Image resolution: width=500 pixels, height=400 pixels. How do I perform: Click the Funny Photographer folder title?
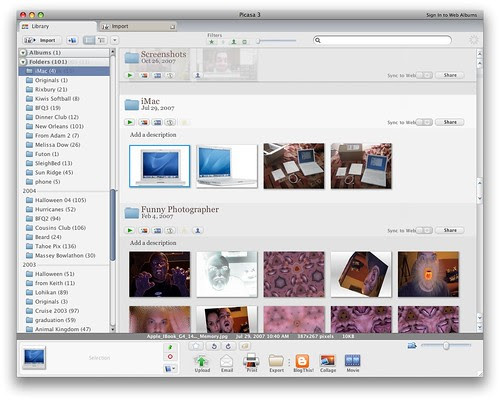pyautogui.click(x=180, y=209)
